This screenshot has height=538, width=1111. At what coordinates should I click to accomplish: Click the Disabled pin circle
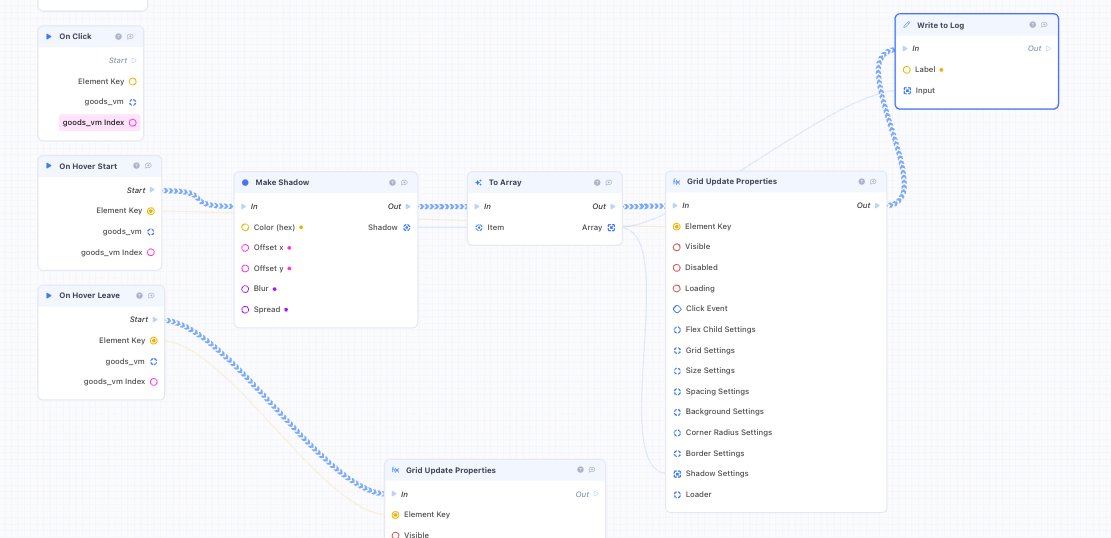[x=677, y=268]
